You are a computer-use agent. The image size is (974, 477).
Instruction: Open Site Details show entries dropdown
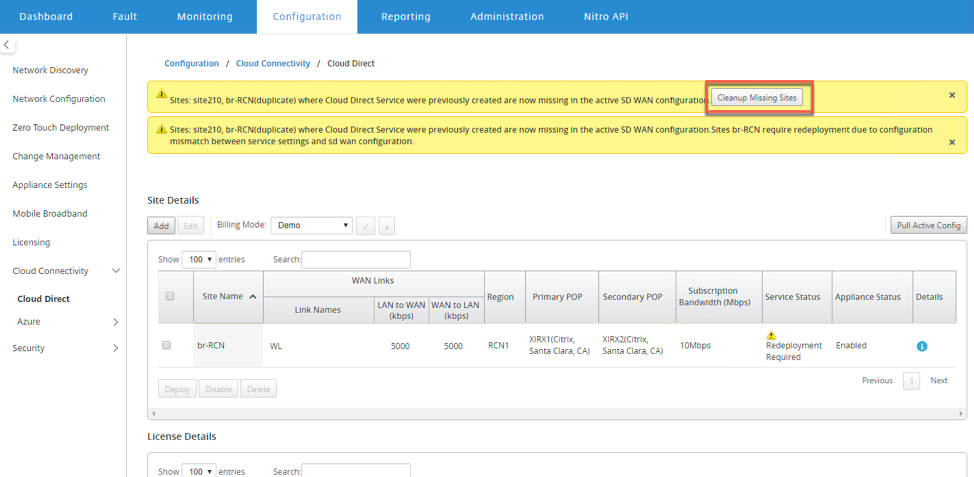(x=199, y=260)
